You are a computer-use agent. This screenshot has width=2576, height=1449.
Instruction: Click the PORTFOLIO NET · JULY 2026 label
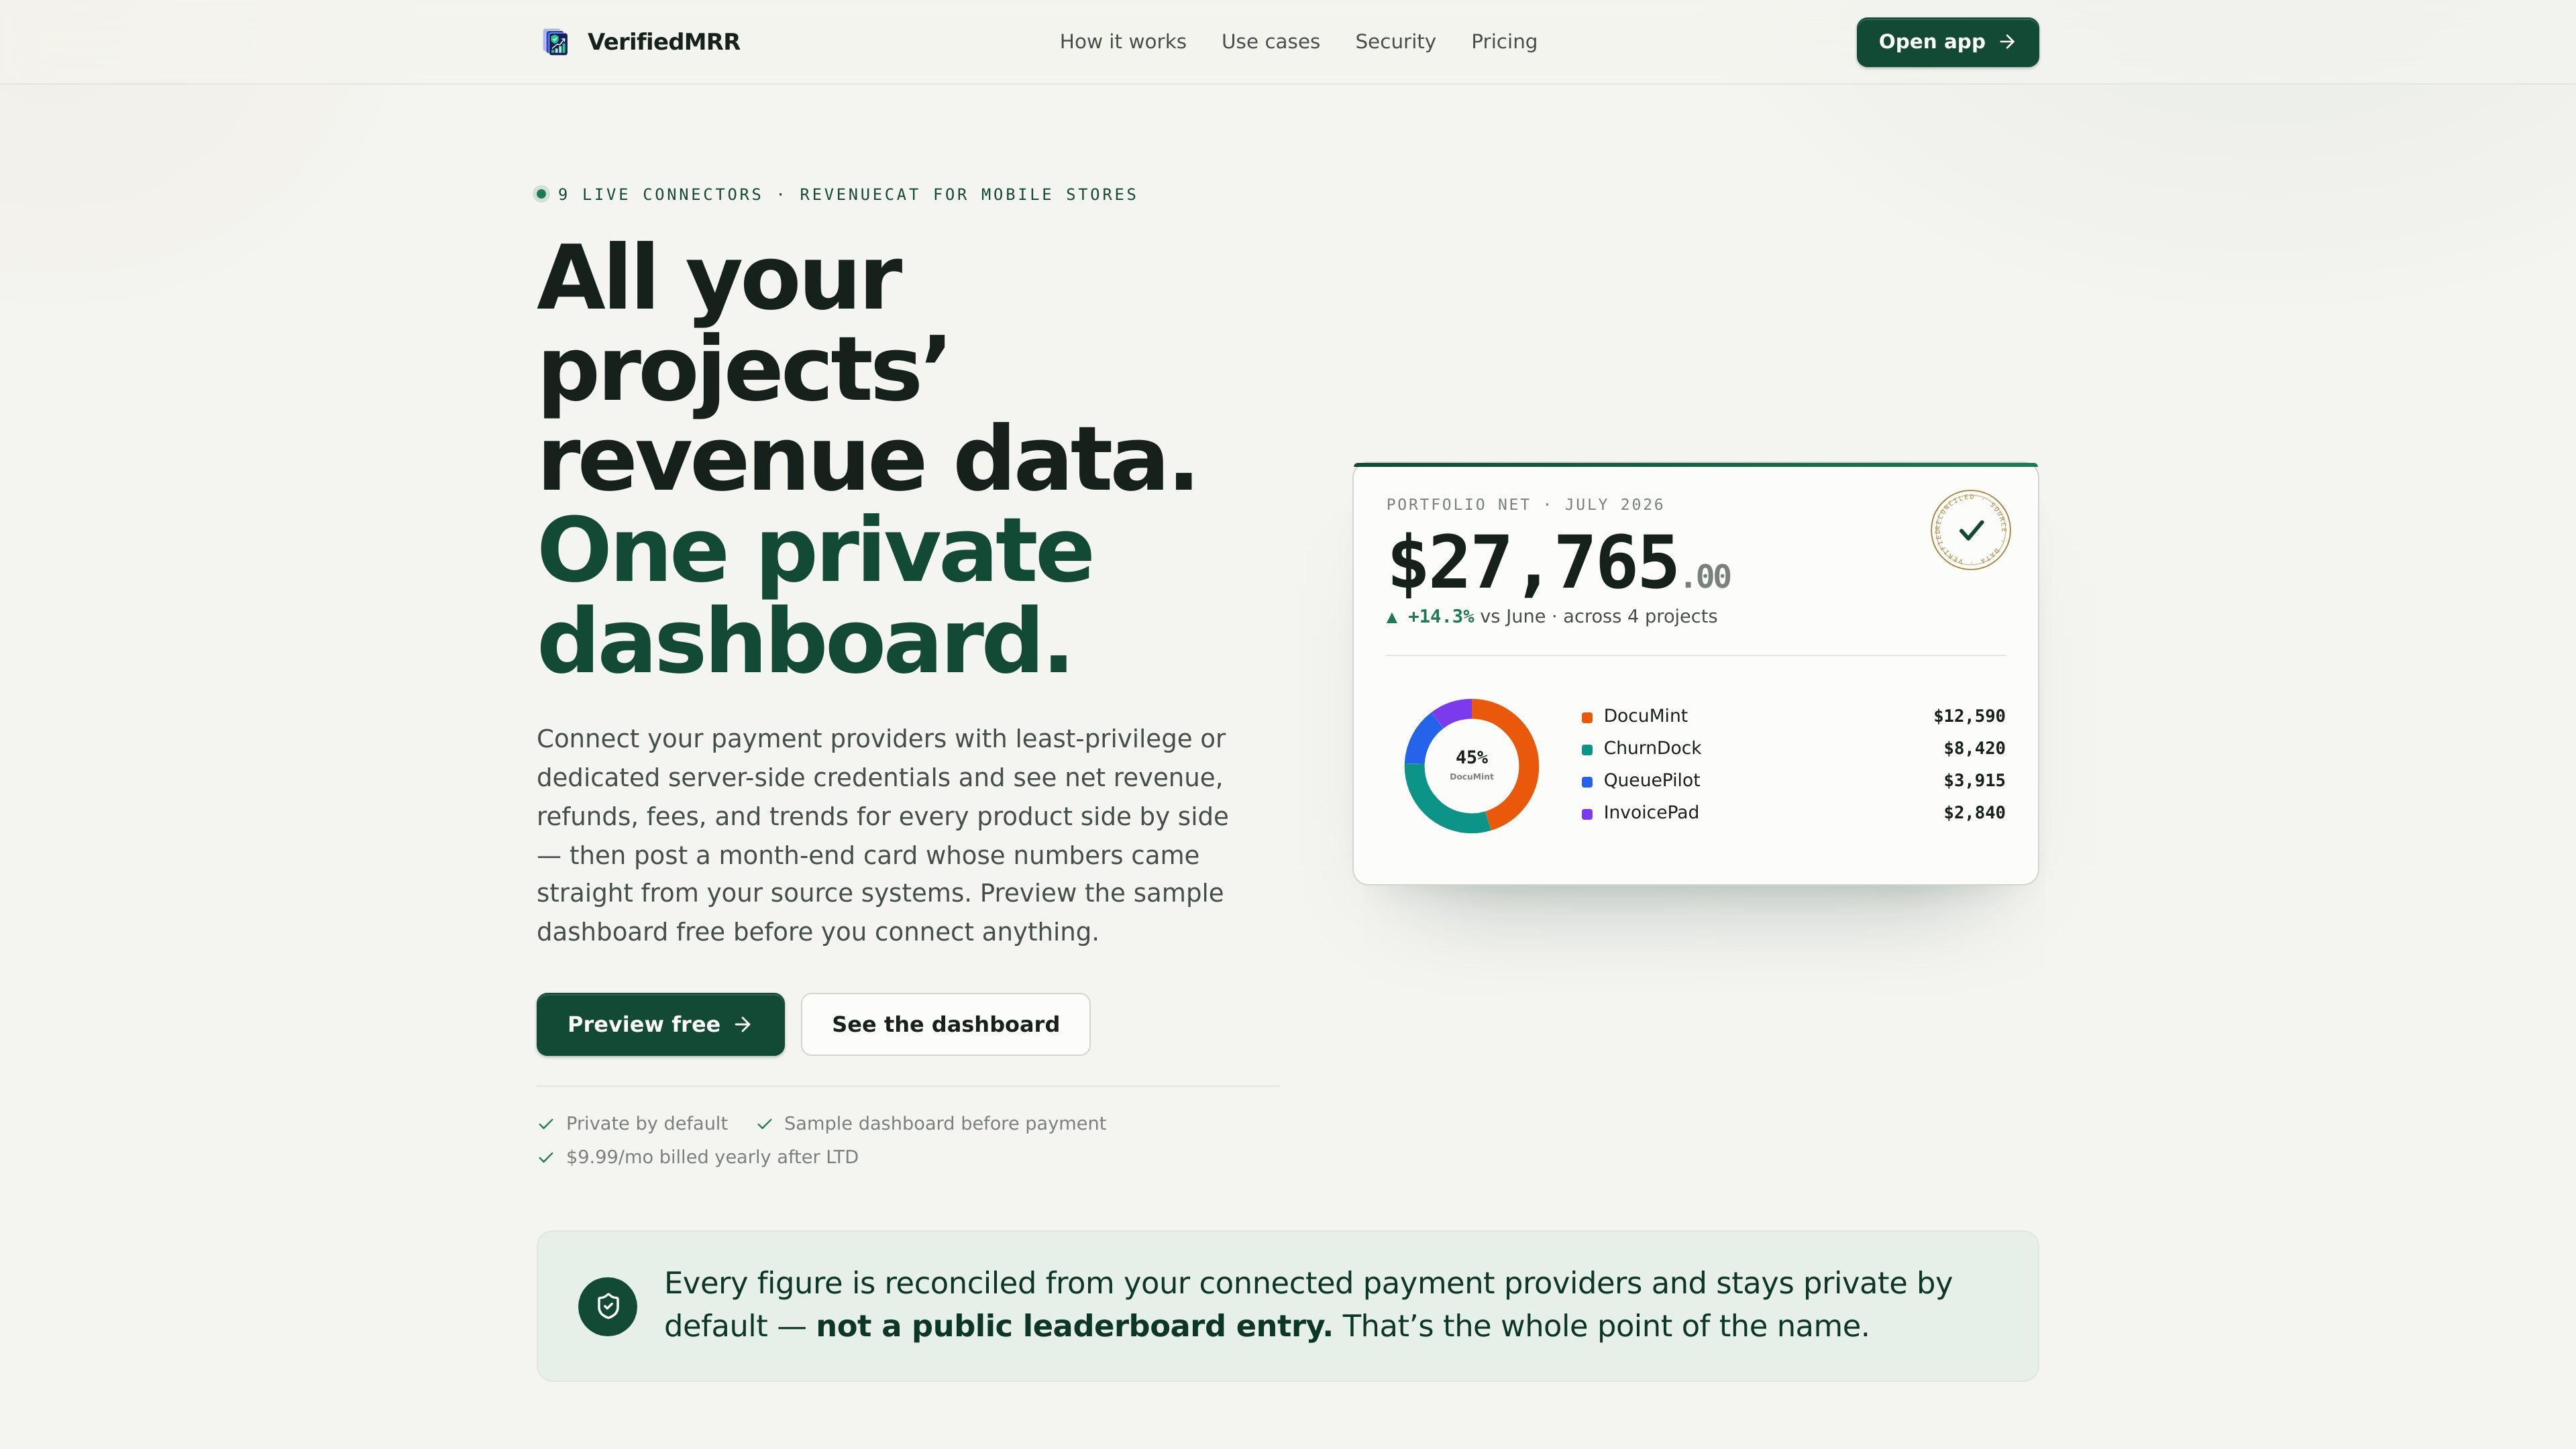1525,505
